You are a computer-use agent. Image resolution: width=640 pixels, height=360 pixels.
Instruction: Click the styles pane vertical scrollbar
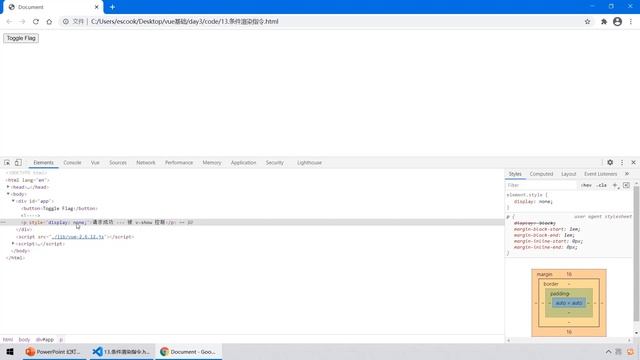pyautogui.click(x=636, y=253)
